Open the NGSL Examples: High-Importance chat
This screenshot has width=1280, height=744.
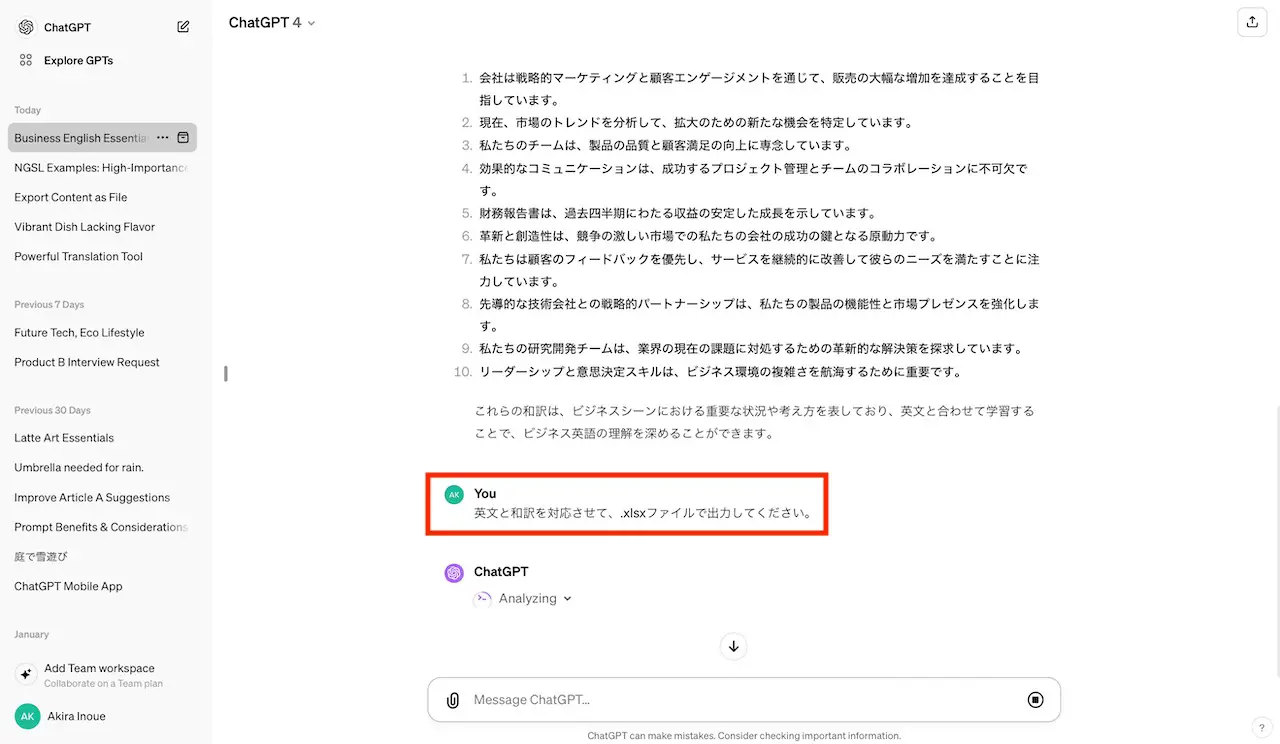tap(102, 168)
